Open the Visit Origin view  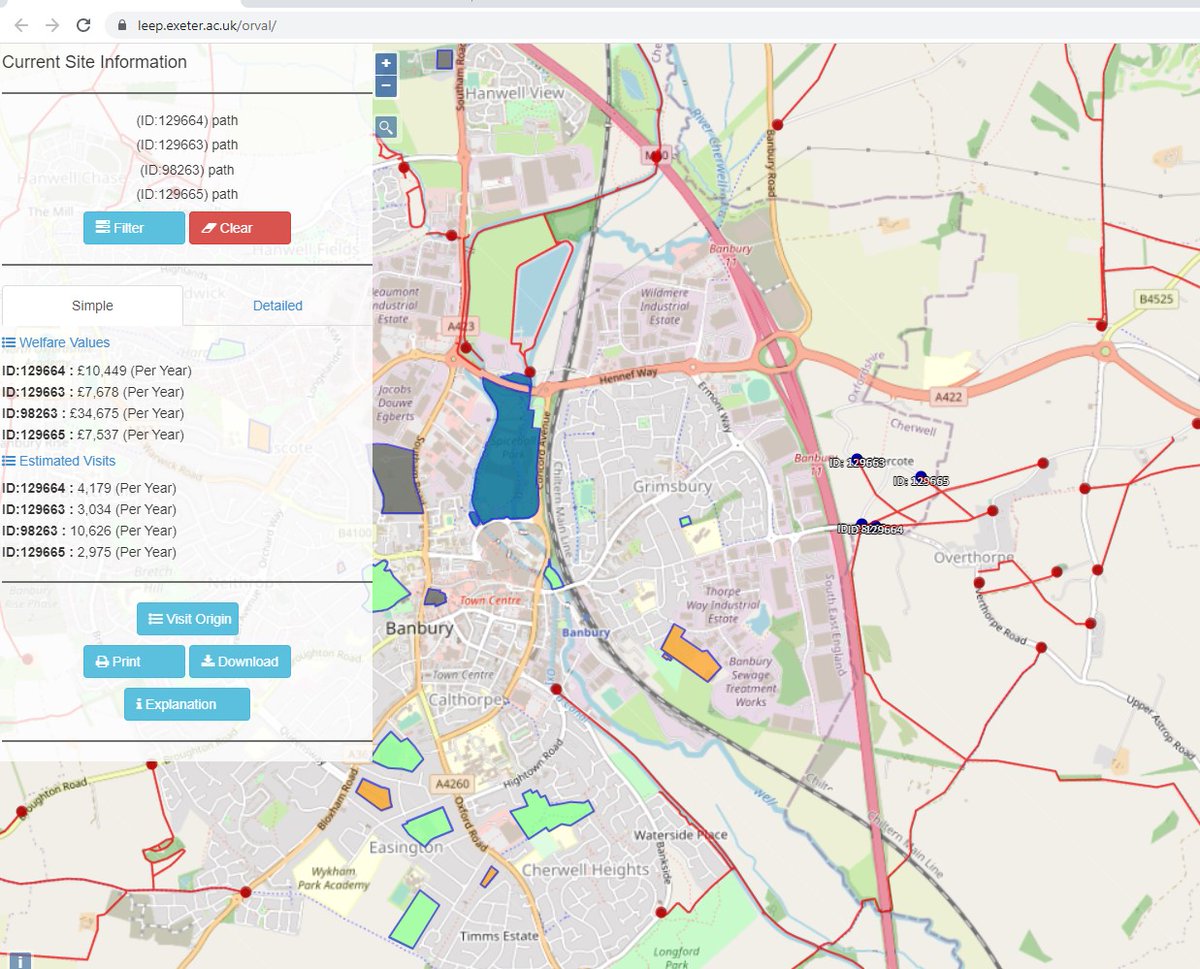click(188, 619)
